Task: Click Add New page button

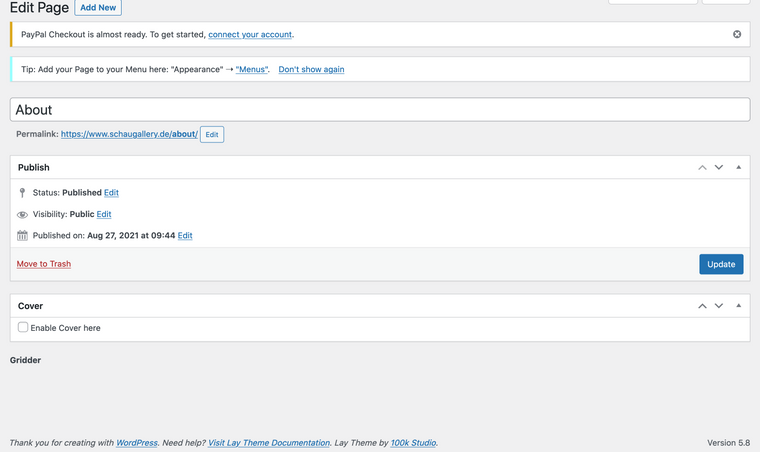Action: coord(98,8)
